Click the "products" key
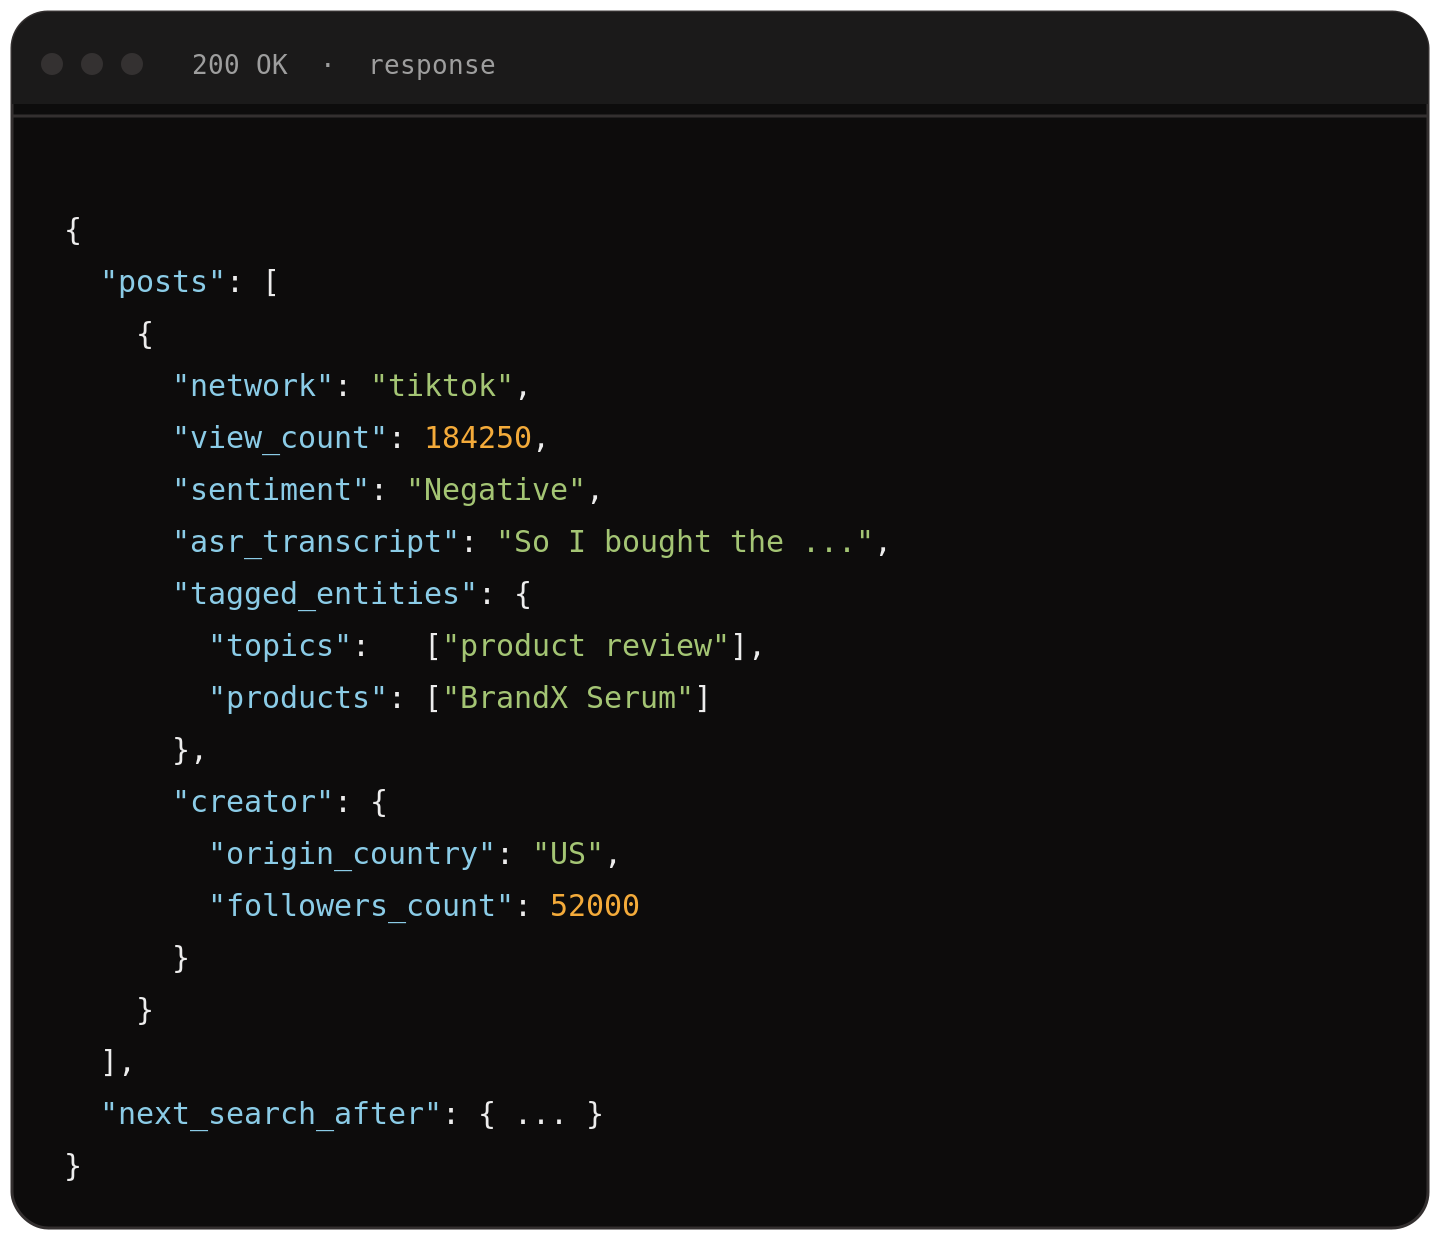Screen dimensions: 1440x1240 298,698
